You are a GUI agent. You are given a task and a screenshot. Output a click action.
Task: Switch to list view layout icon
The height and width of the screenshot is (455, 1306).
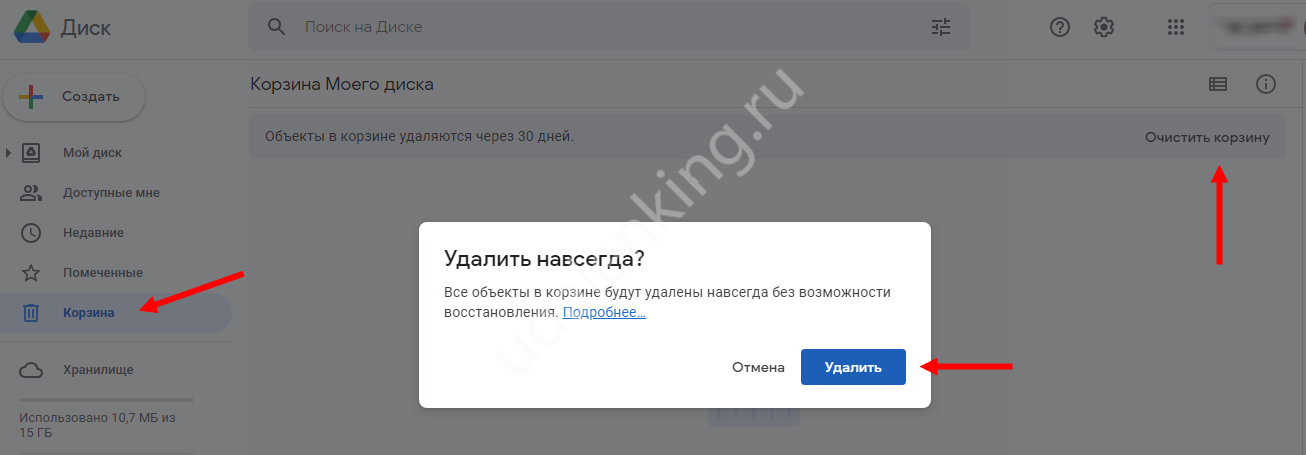pos(1218,84)
